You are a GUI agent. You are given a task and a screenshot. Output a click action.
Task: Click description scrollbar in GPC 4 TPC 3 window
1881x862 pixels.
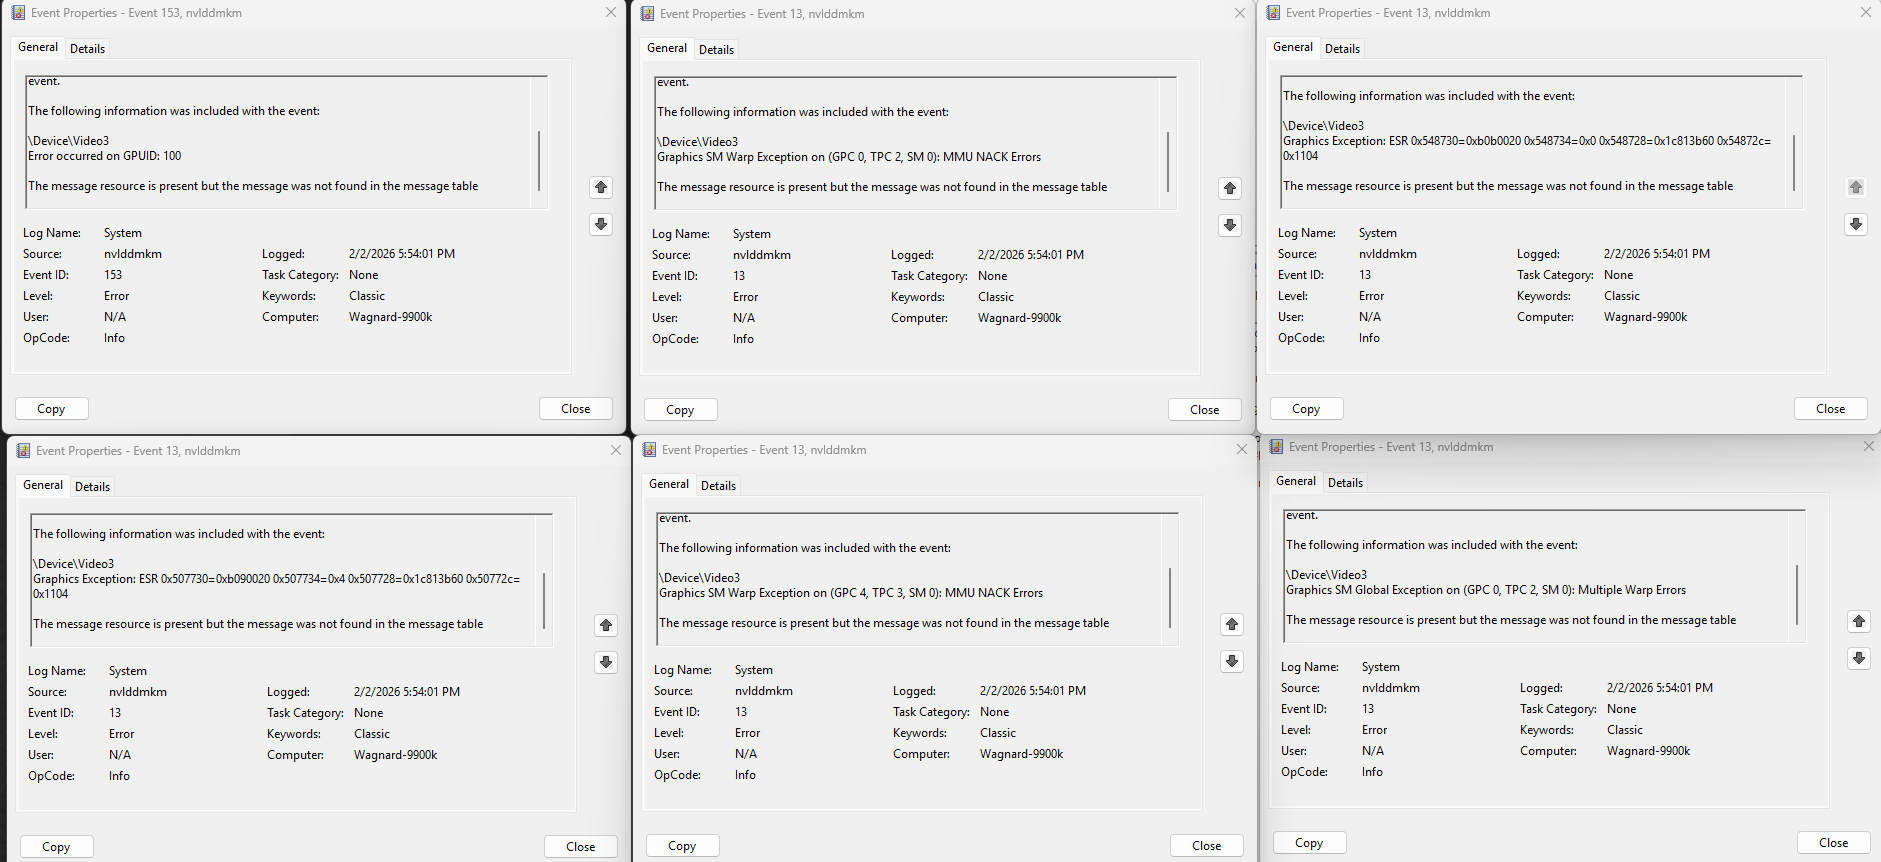click(1170, 598)
